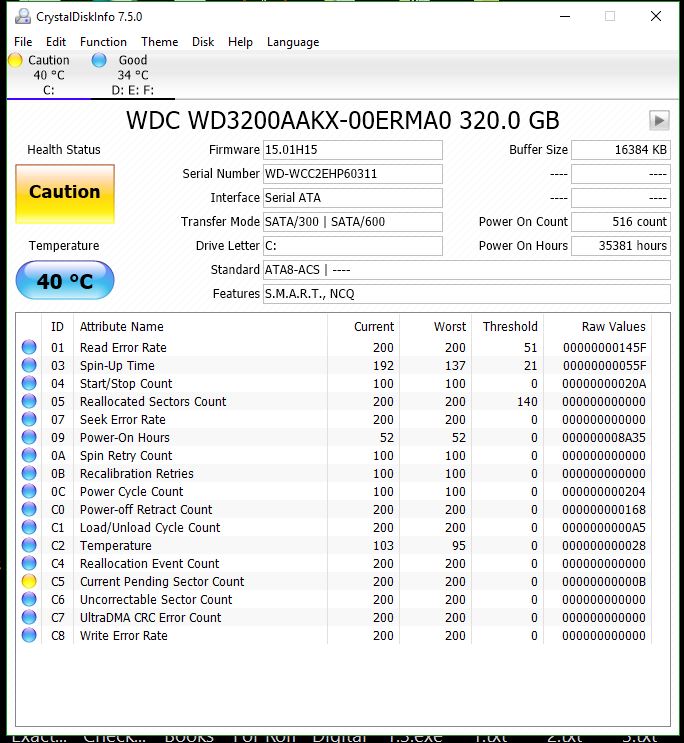The height and width of the screenshot is (743, 684).
Task: Click the Power On Hours value 35381 hours
Action: 620,246
